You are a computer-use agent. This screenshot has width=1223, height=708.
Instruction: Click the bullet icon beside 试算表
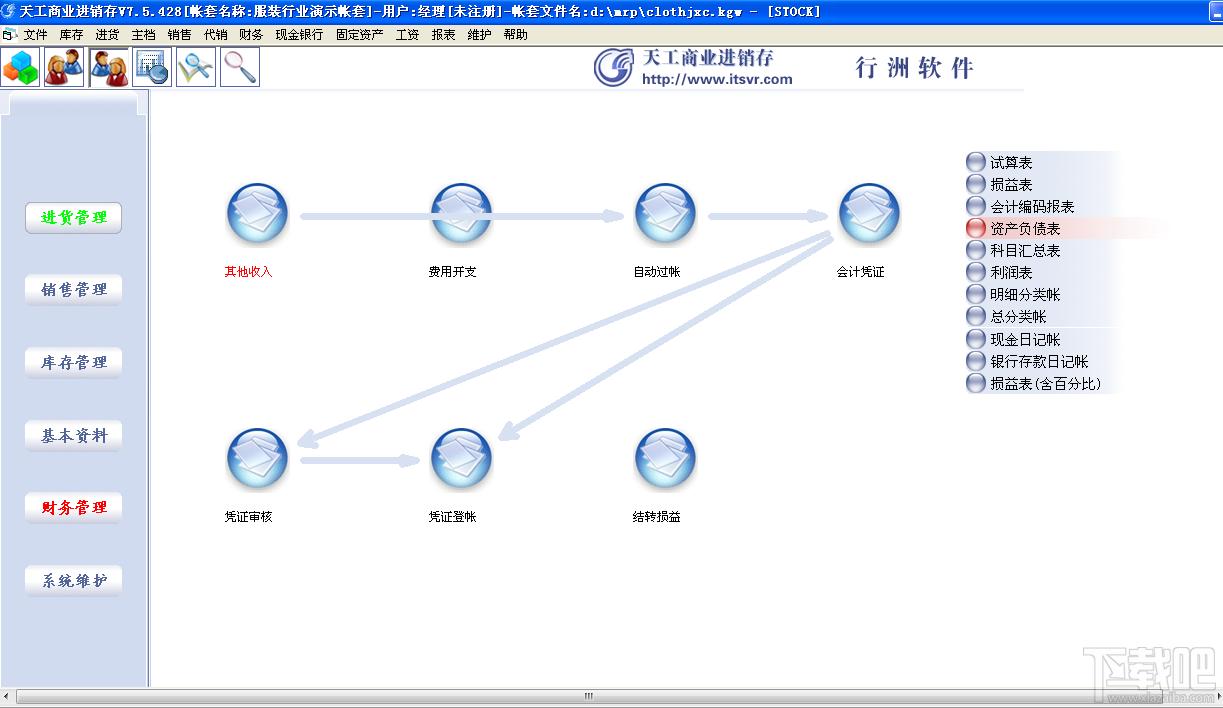(x=976, y=162)
